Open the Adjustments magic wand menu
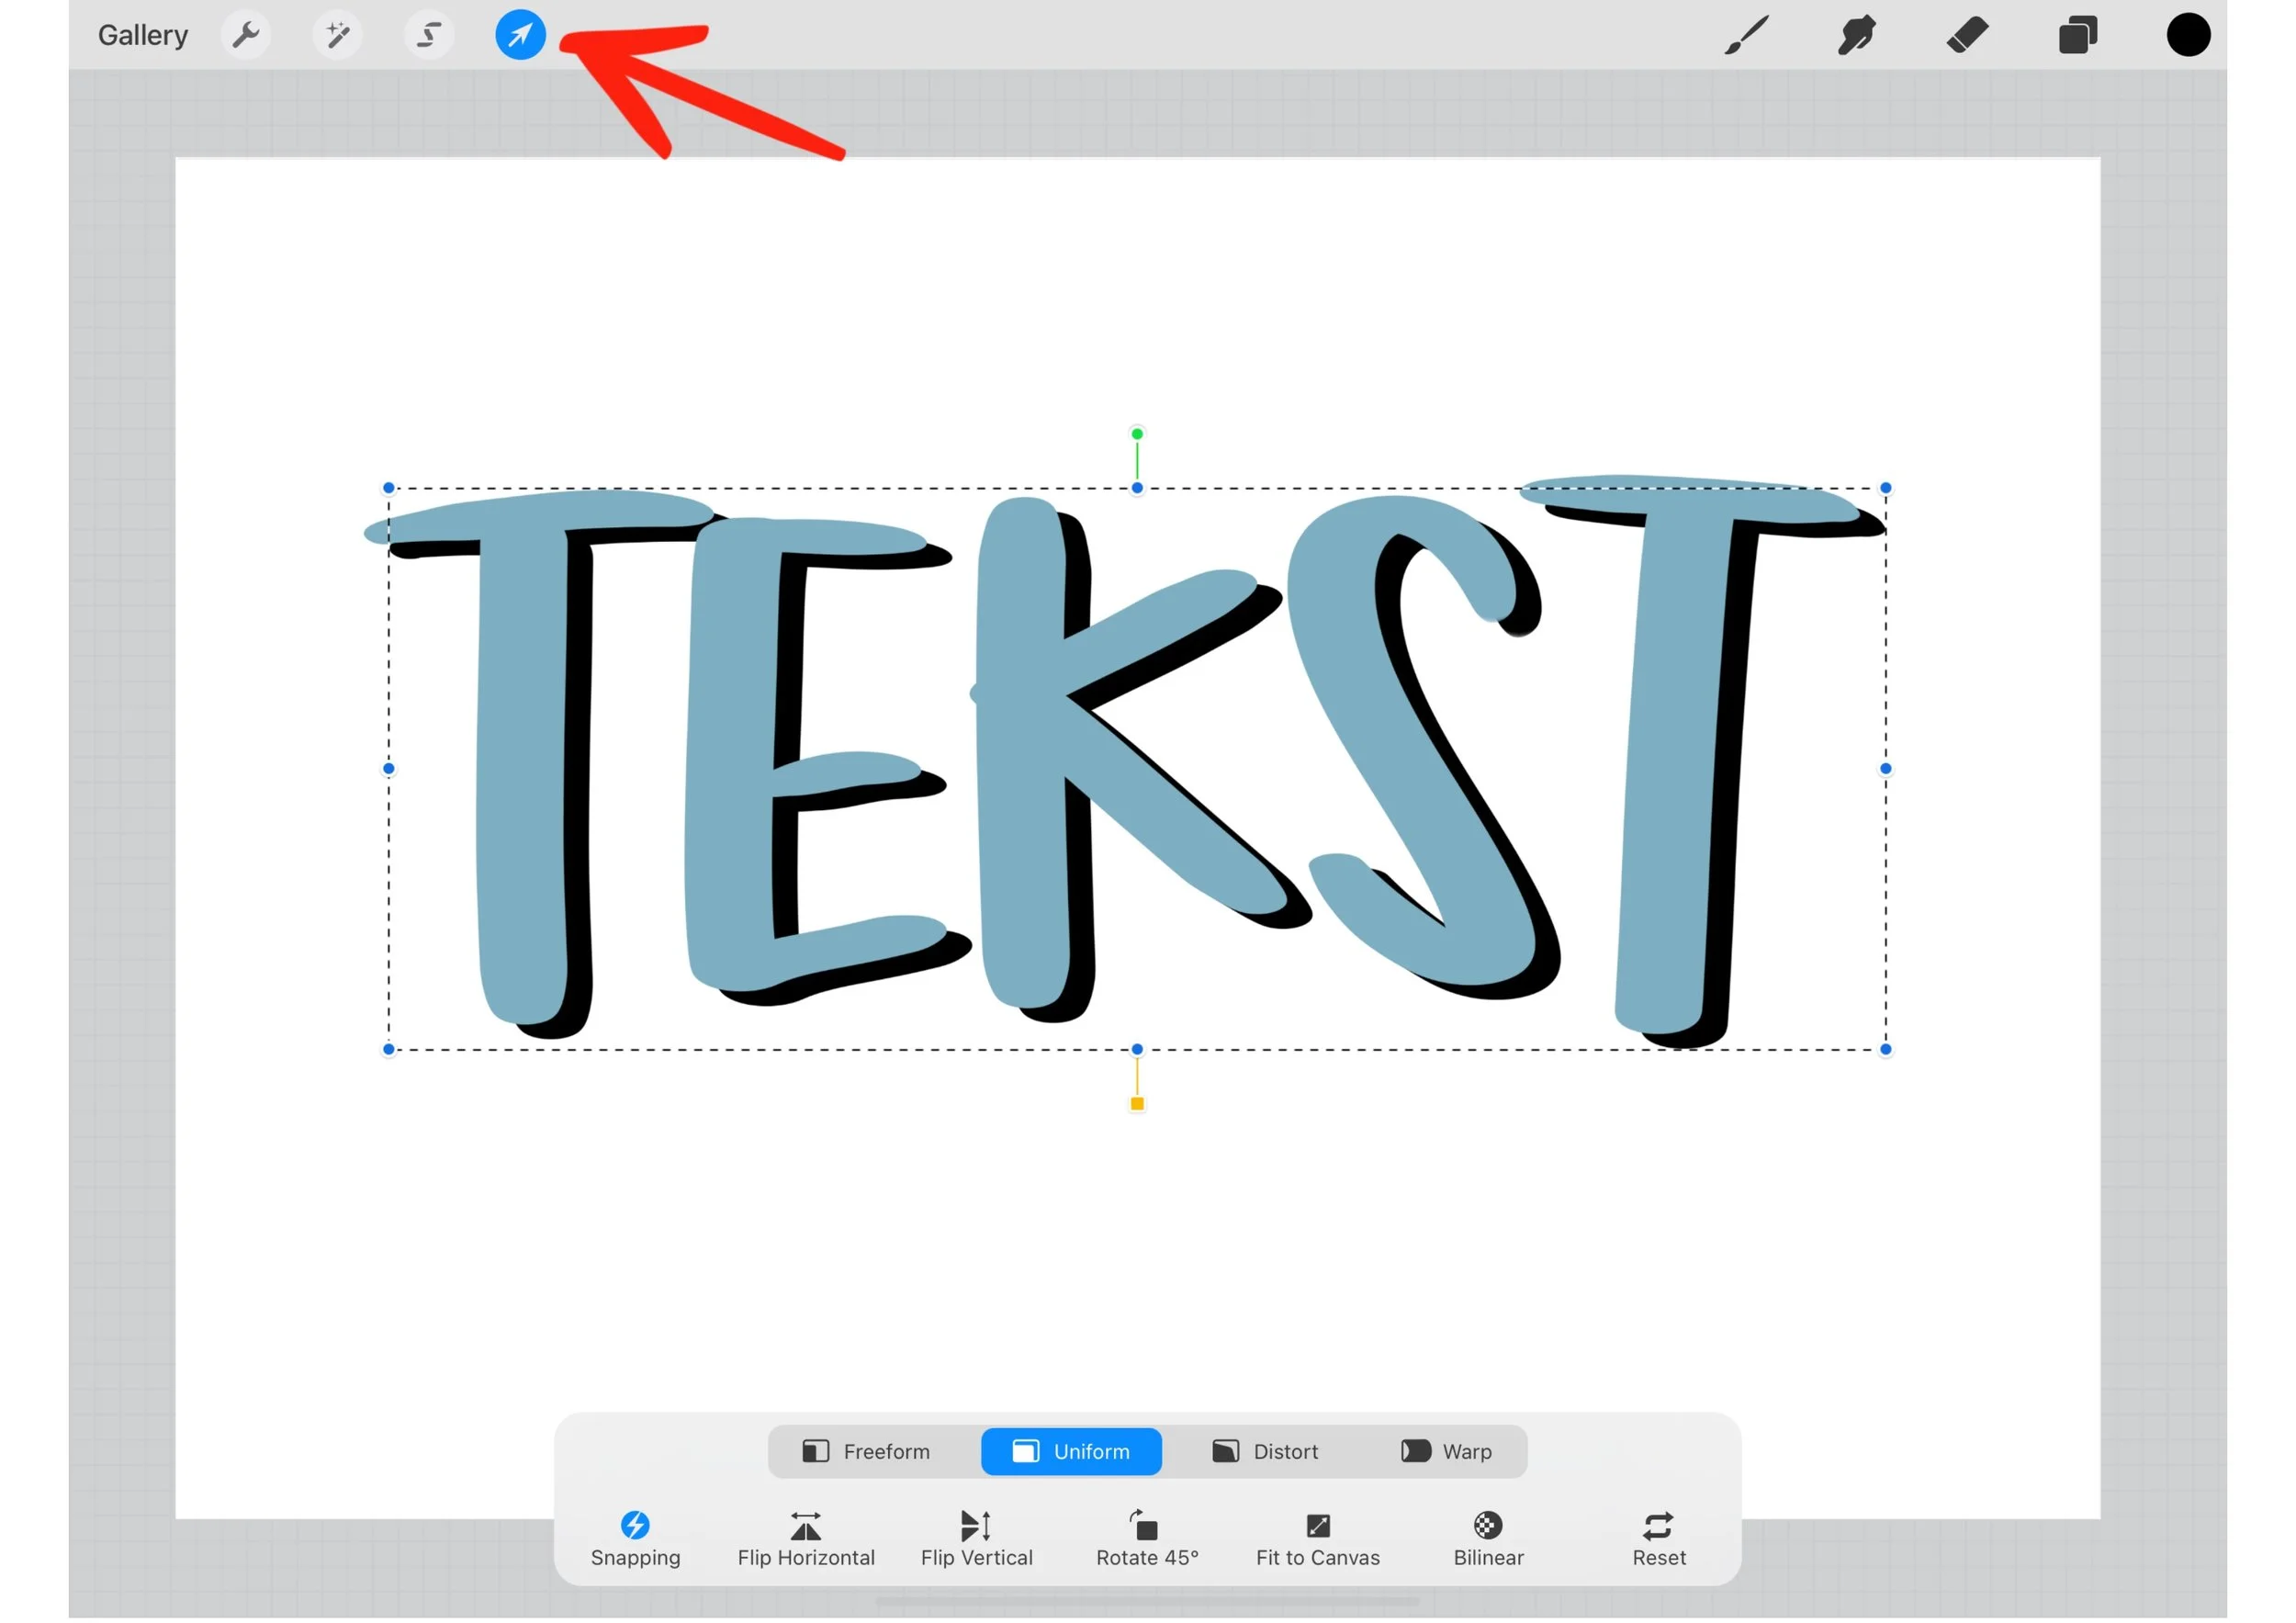2296x1623 pixels. pyautogui.click(x=338, y=36)
